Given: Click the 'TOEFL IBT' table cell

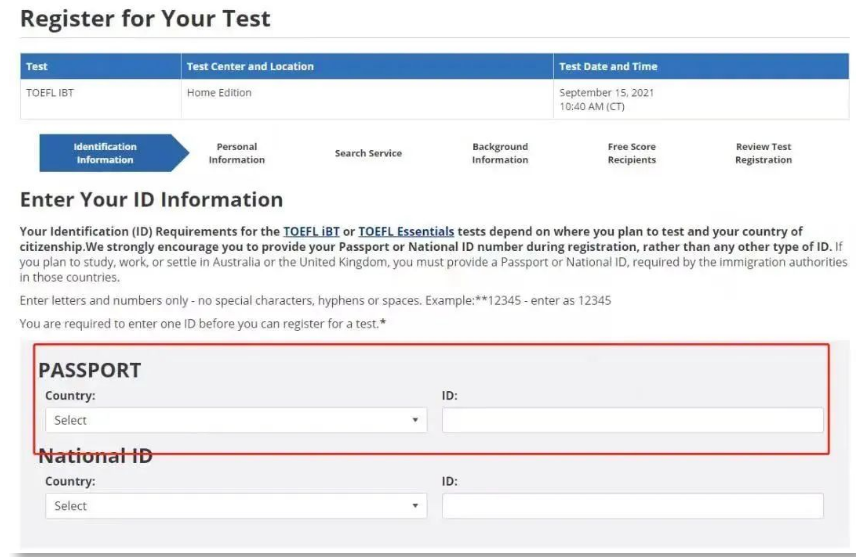Looking at the screenshot, I should click(101, 99).
